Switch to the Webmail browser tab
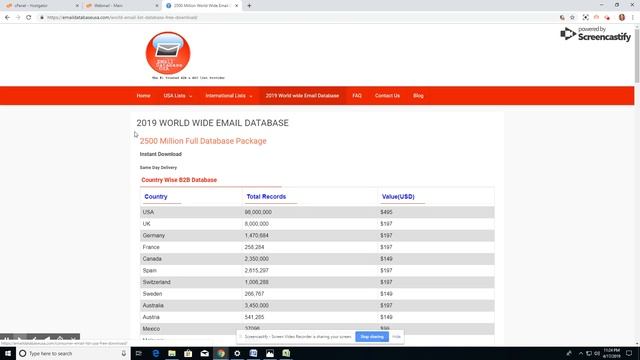This screenshot has width=640, height=360. [x=121, y=6]
